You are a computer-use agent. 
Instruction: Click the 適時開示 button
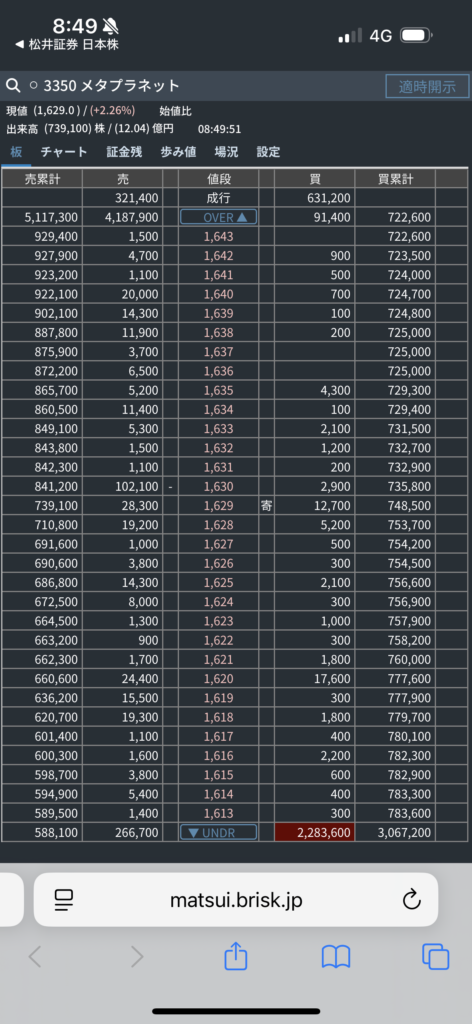(427, 86)
